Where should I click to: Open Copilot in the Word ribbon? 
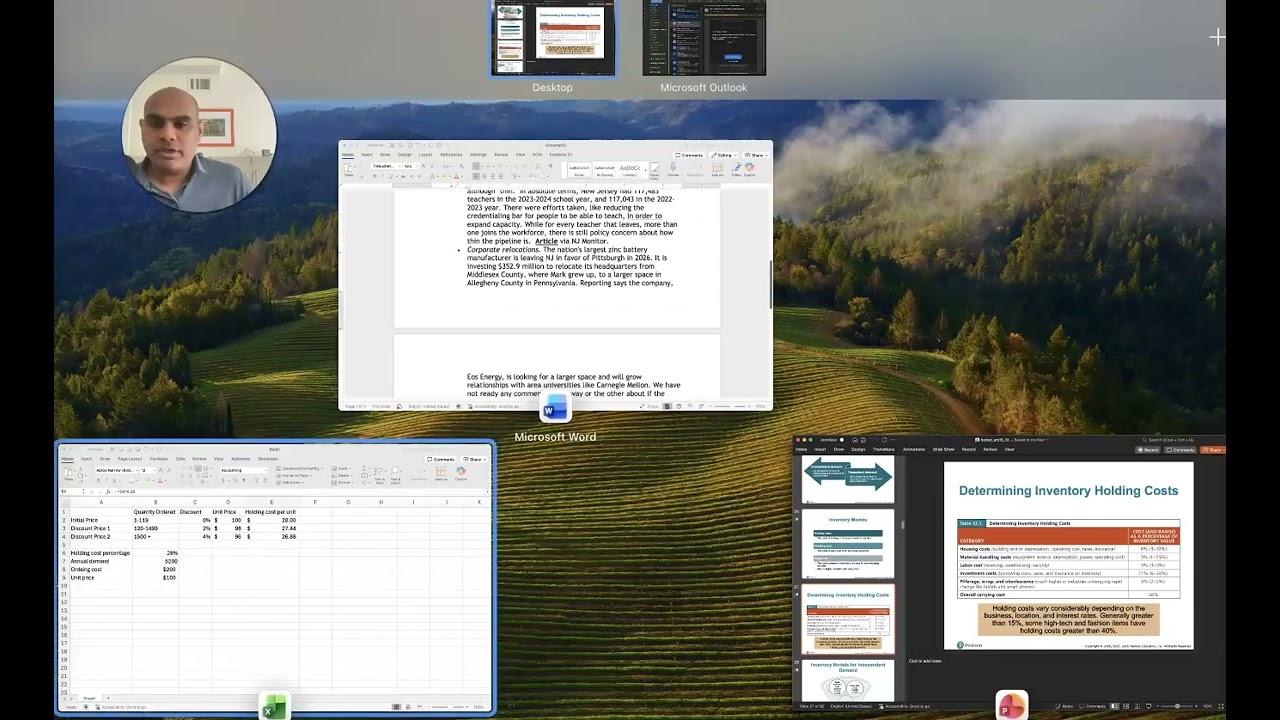point(749,167)
